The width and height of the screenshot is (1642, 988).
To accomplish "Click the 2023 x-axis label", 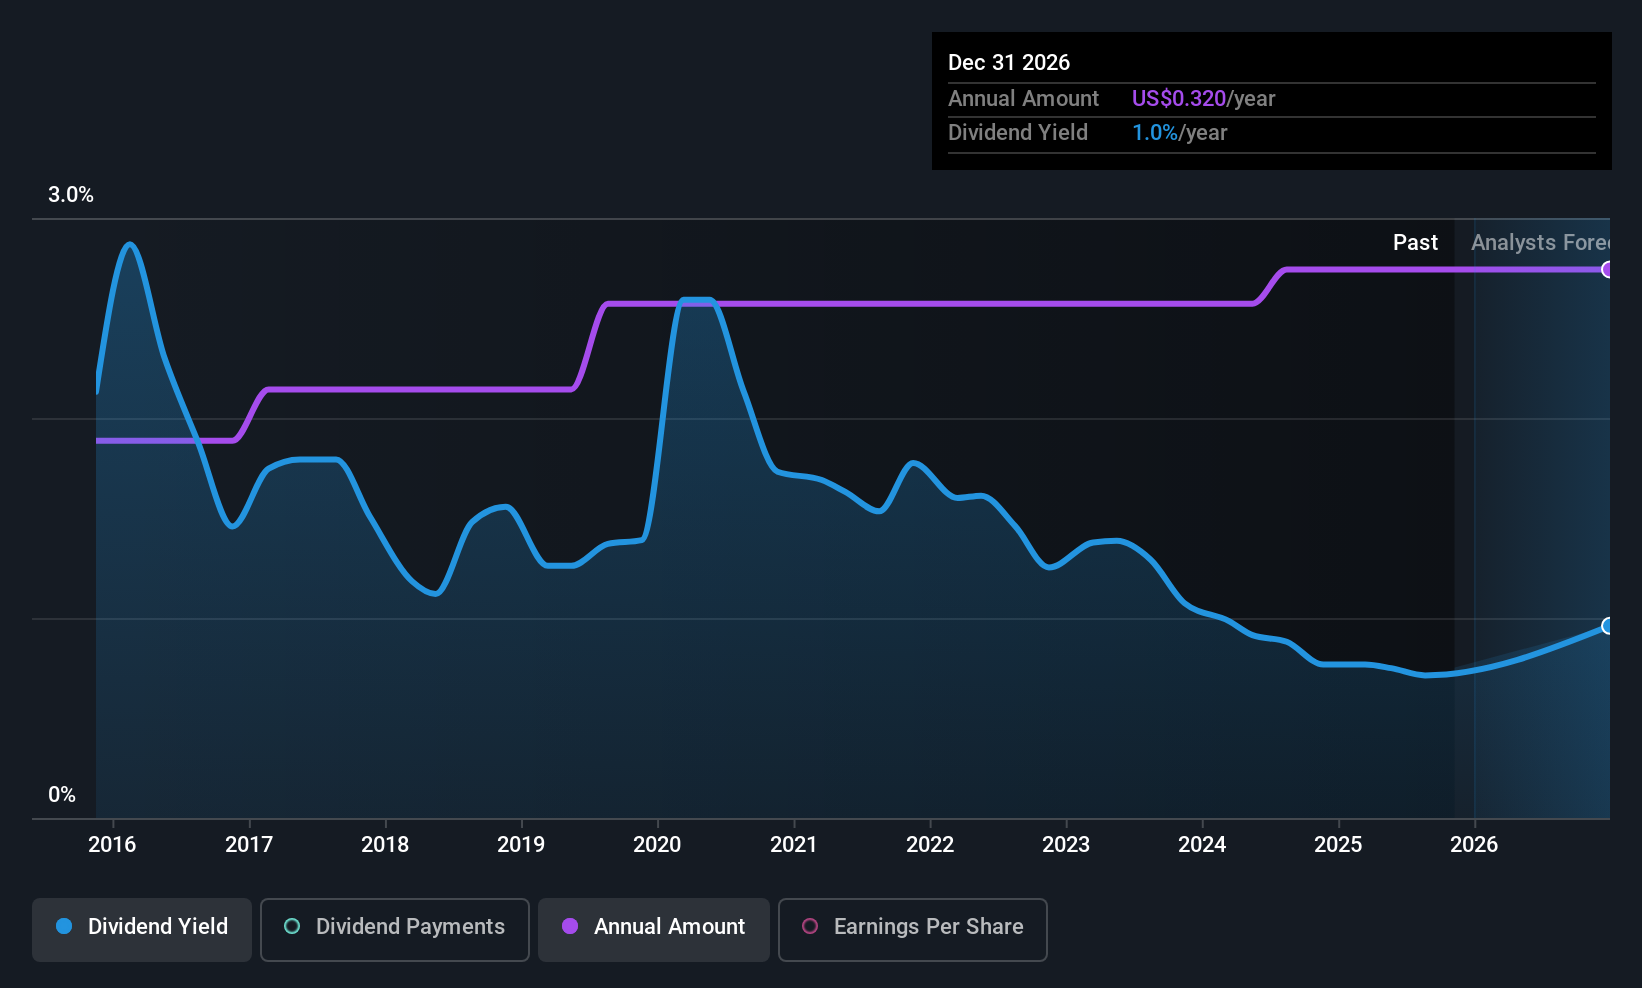I will click(1066, 844).
